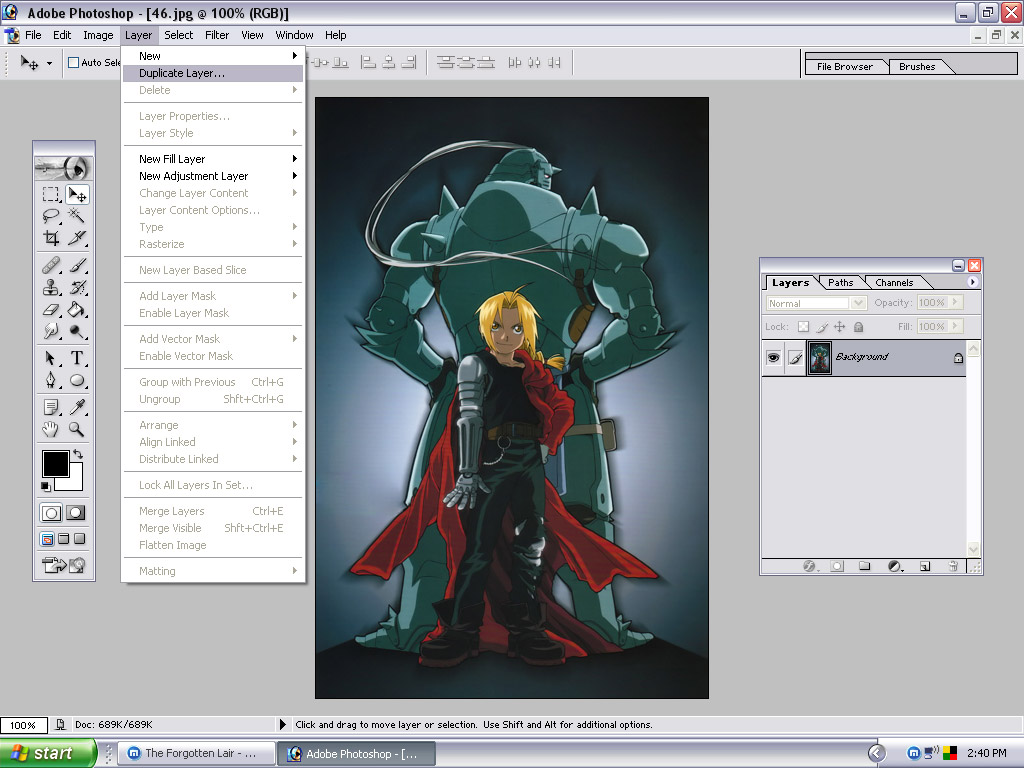Select the Ellipse shape tool
Screen dimensions: 1024x768
tap(77, 380)
